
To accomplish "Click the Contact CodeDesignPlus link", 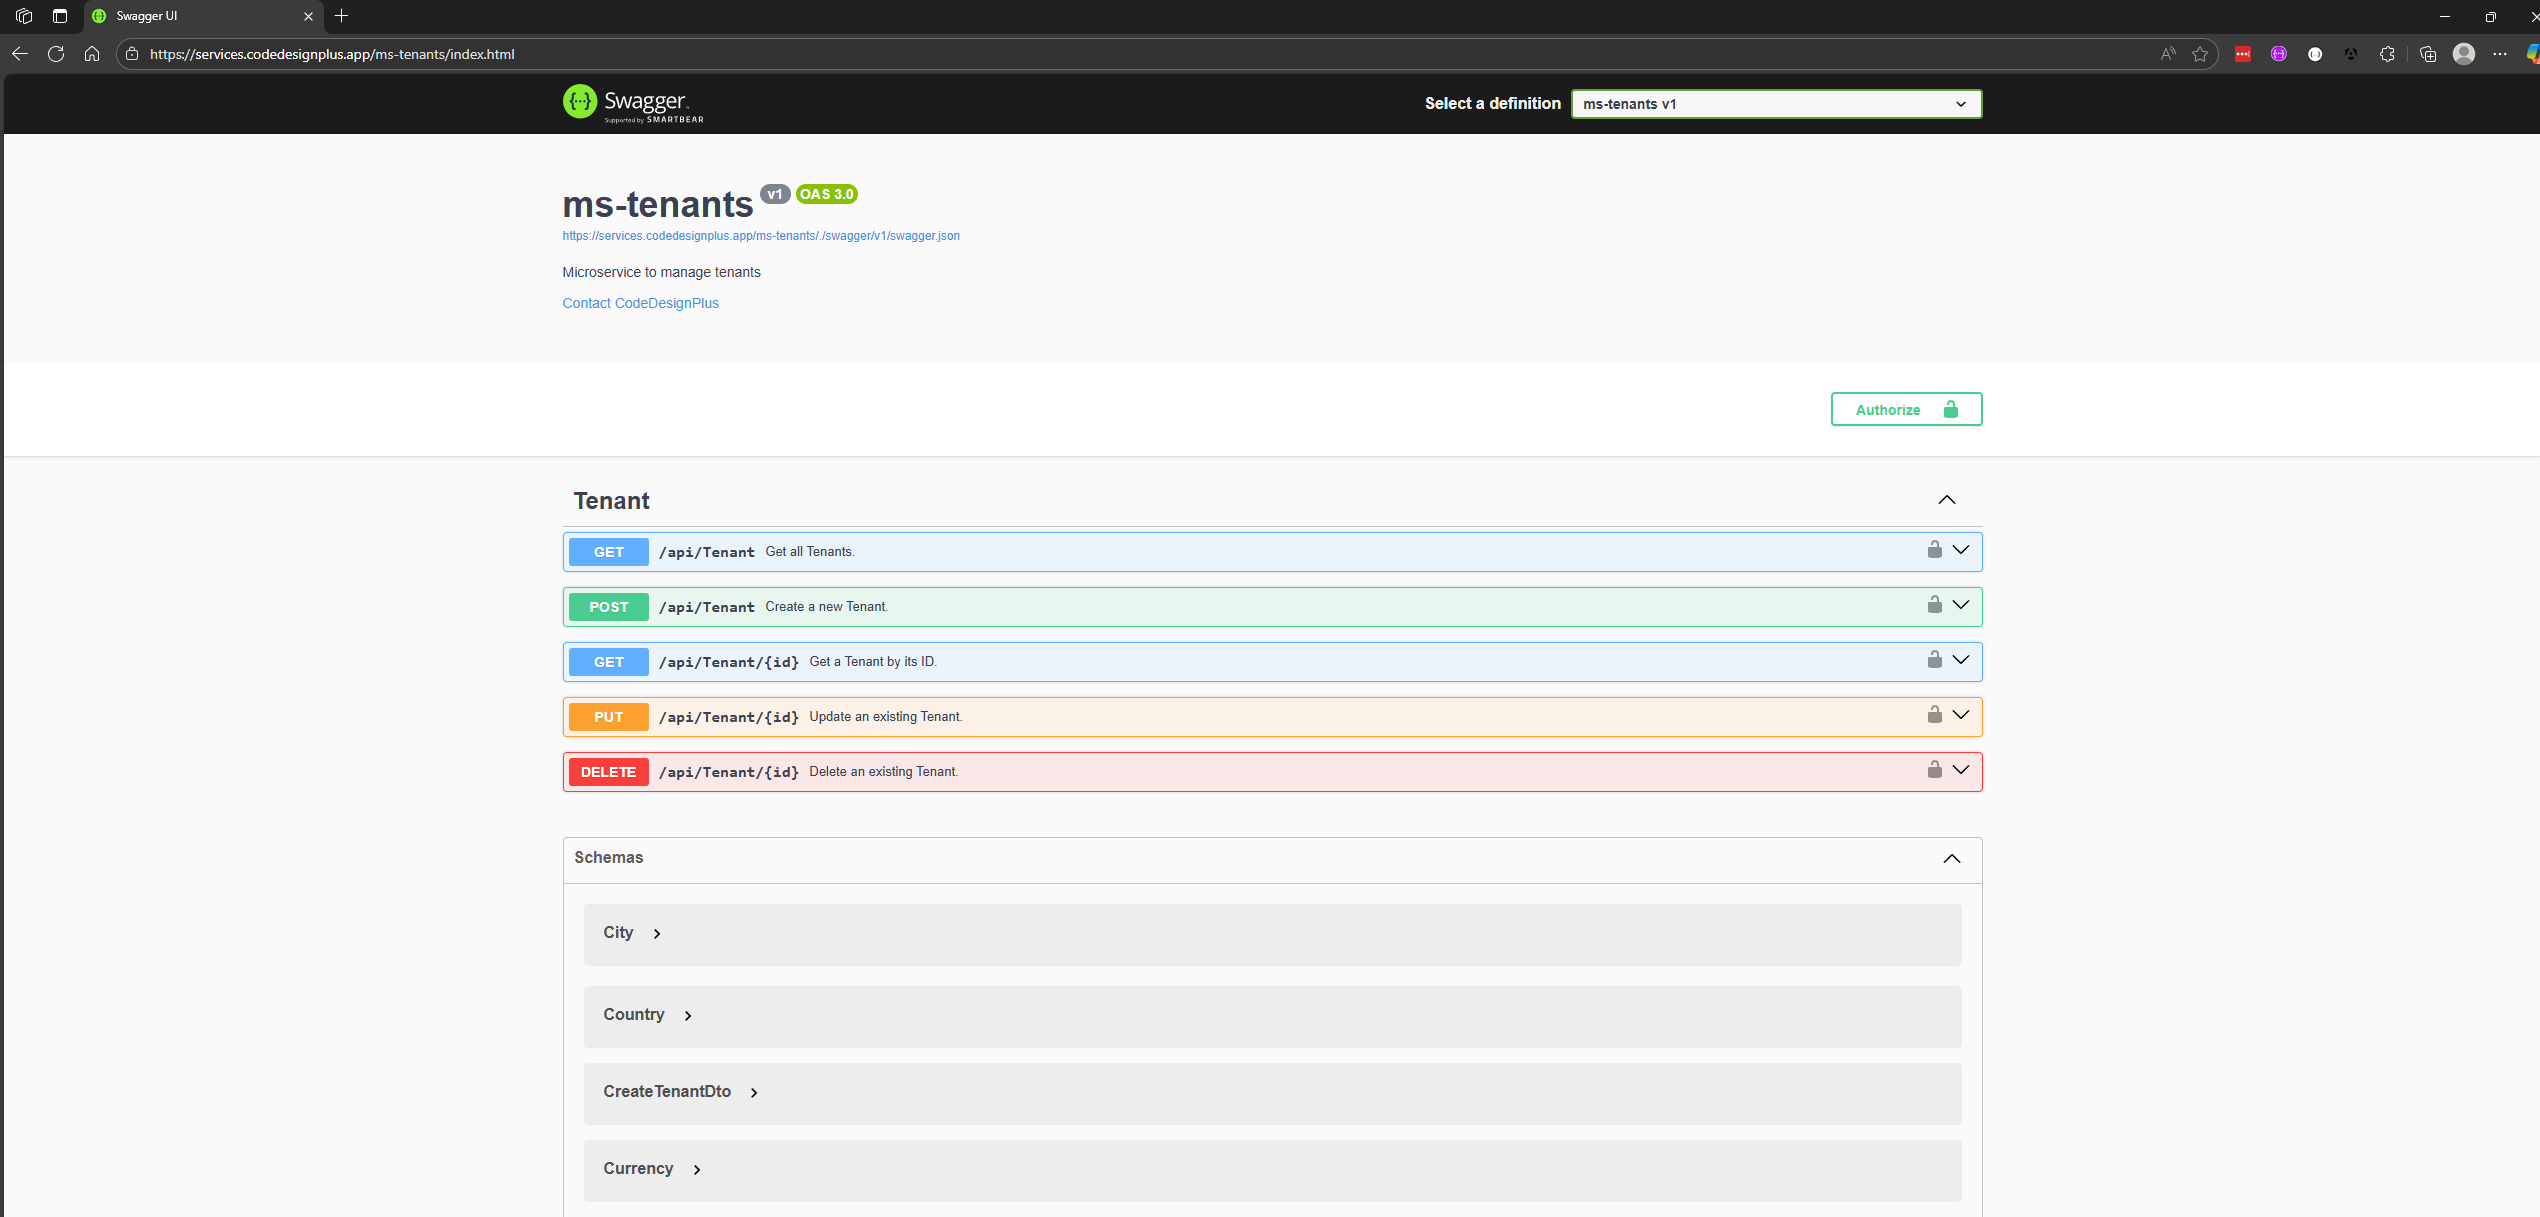I will (x=640, y=303).
